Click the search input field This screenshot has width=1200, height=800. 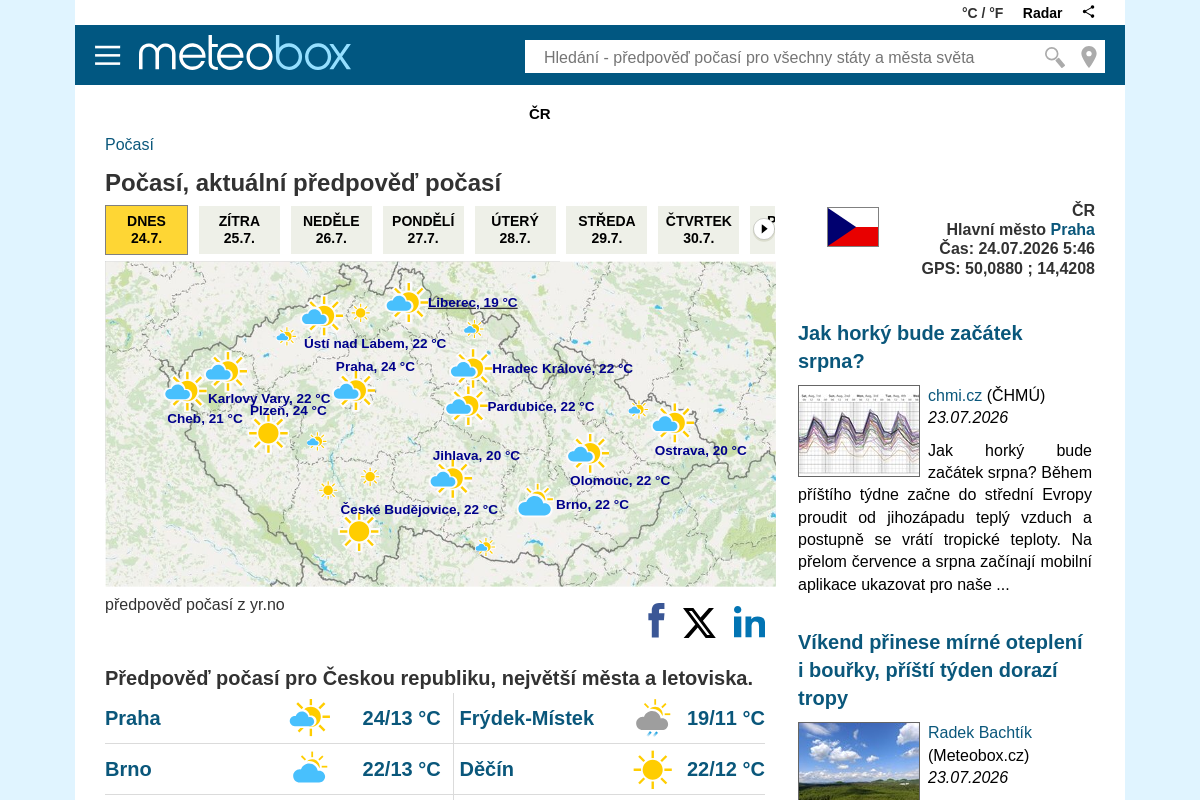point(783,57)
